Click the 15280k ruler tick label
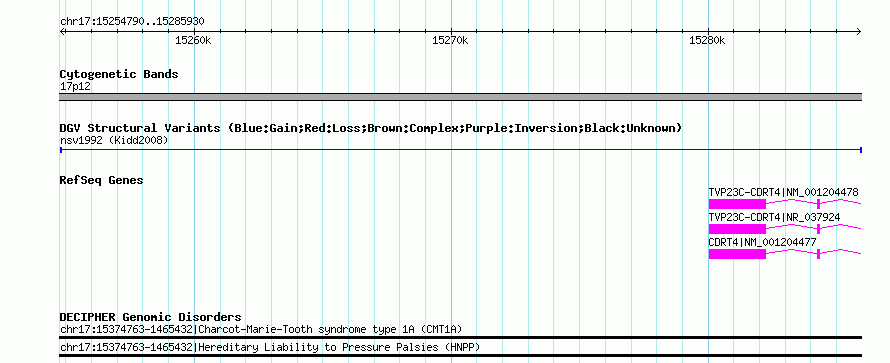This screenshot has height=363, width=890. click(707, 40)
